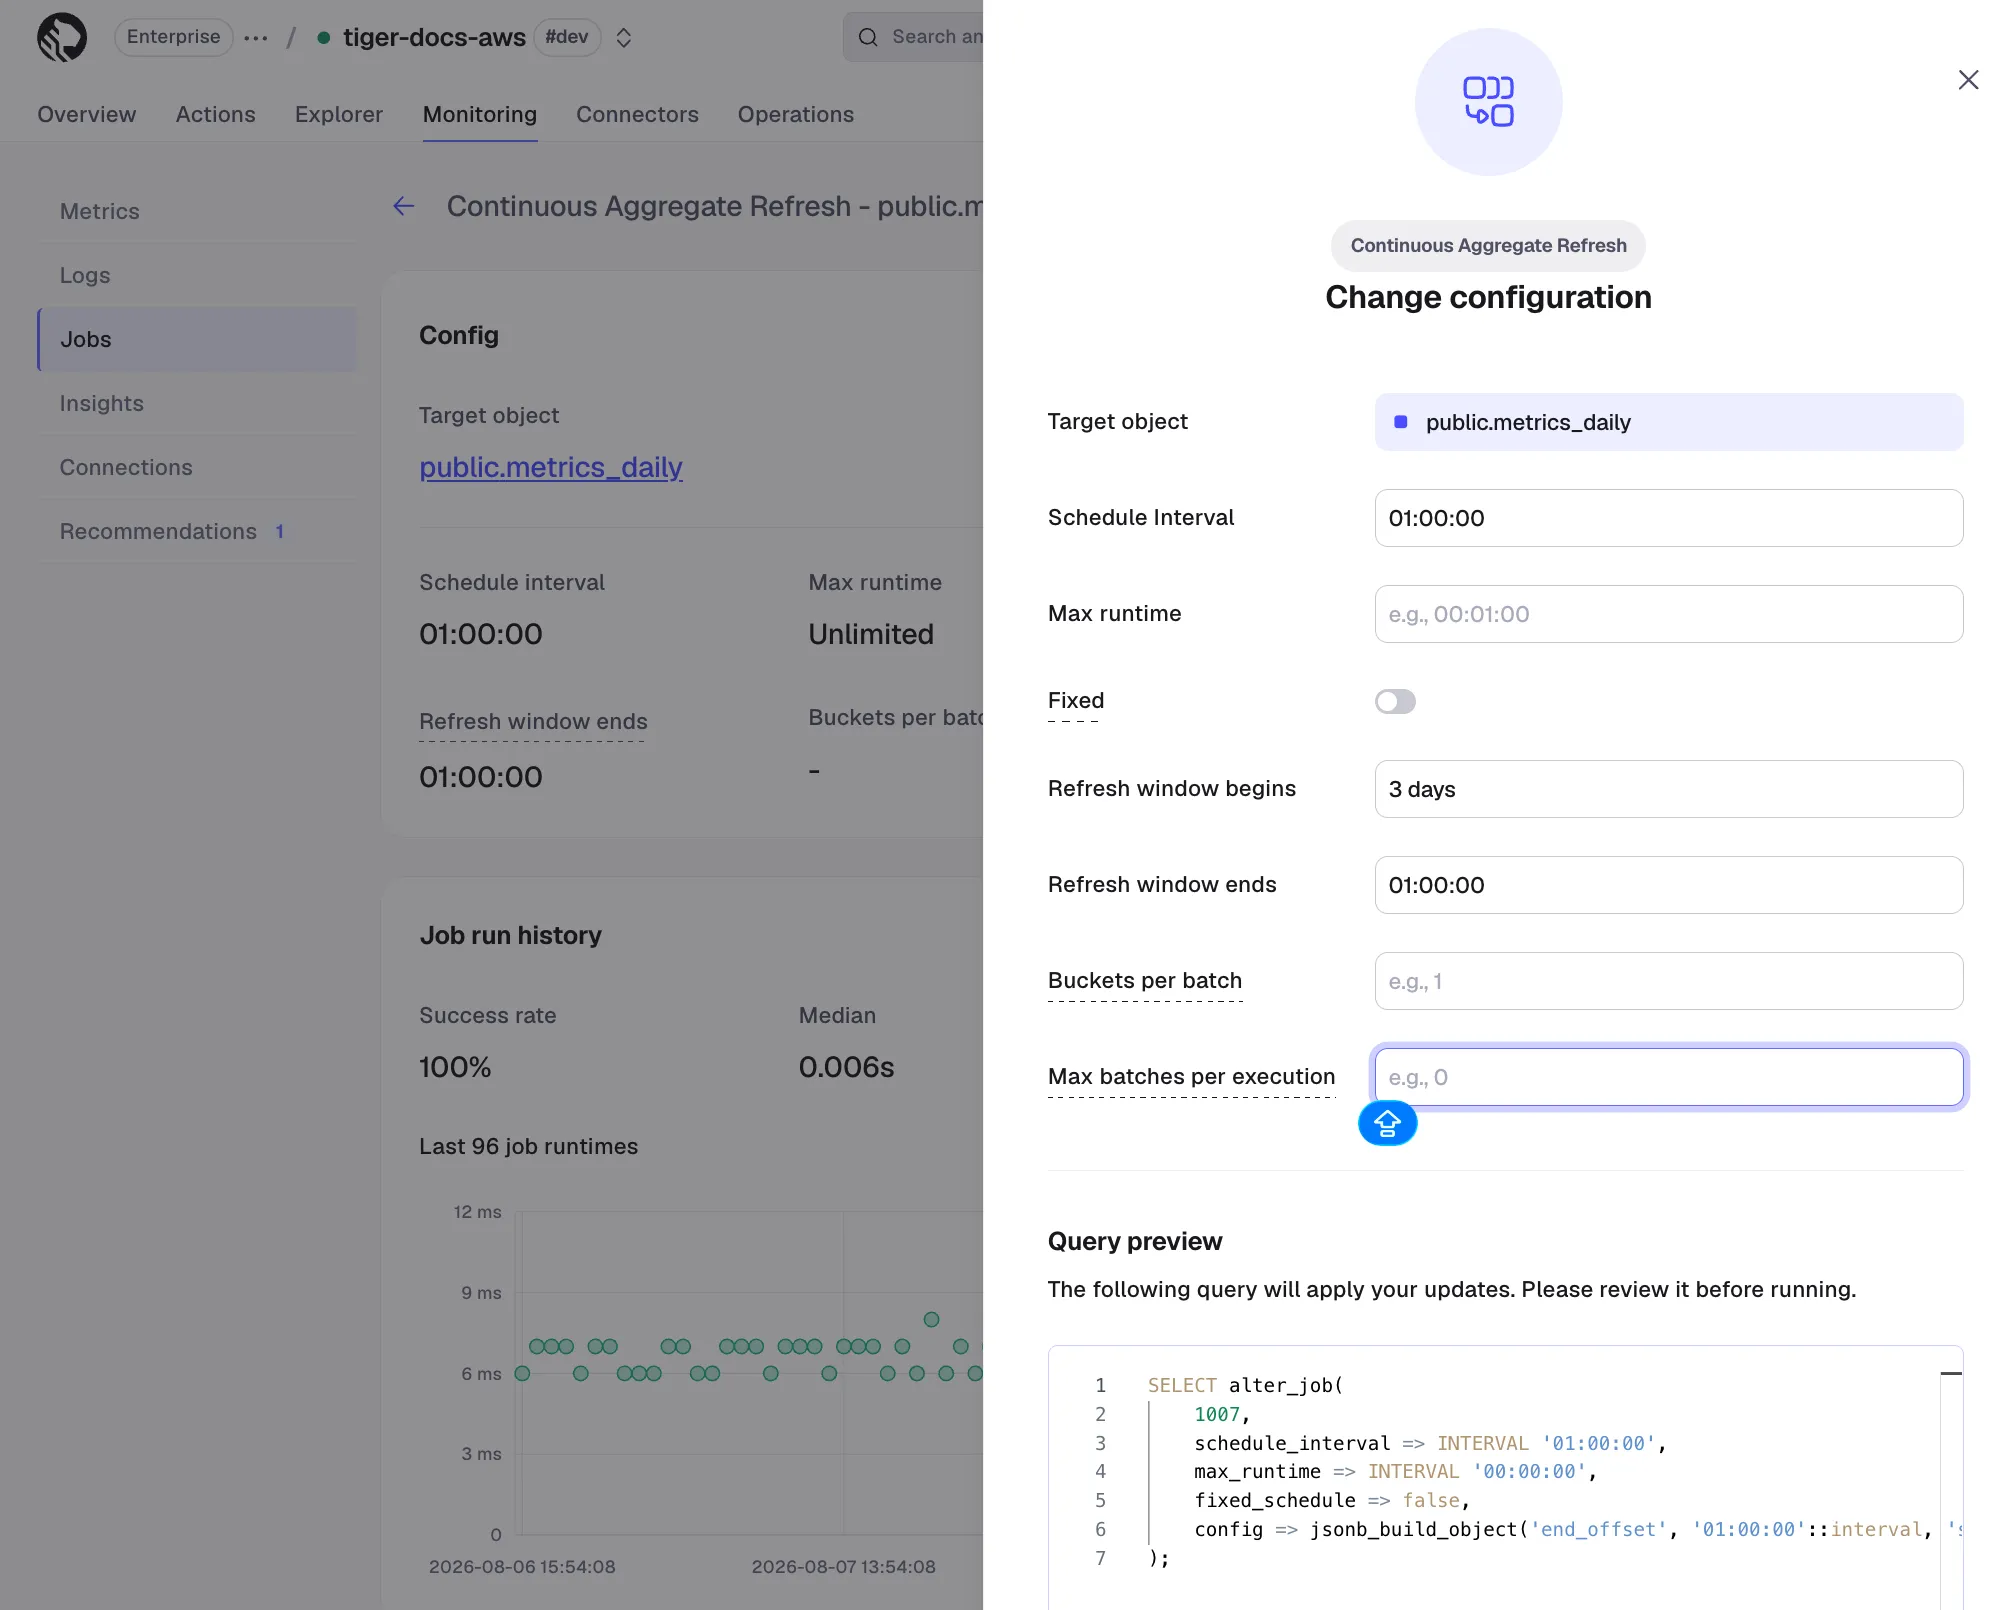Switch to the Explorer tab
This screenshot has width=2014, height=1610.
[x=339, y=114]
